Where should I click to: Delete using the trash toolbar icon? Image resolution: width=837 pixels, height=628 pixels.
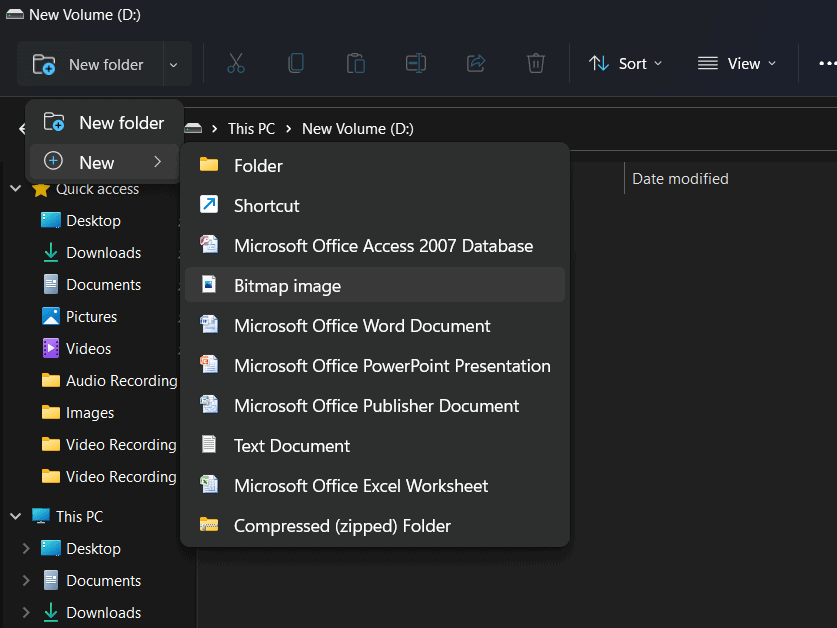[x=536, y=63]
